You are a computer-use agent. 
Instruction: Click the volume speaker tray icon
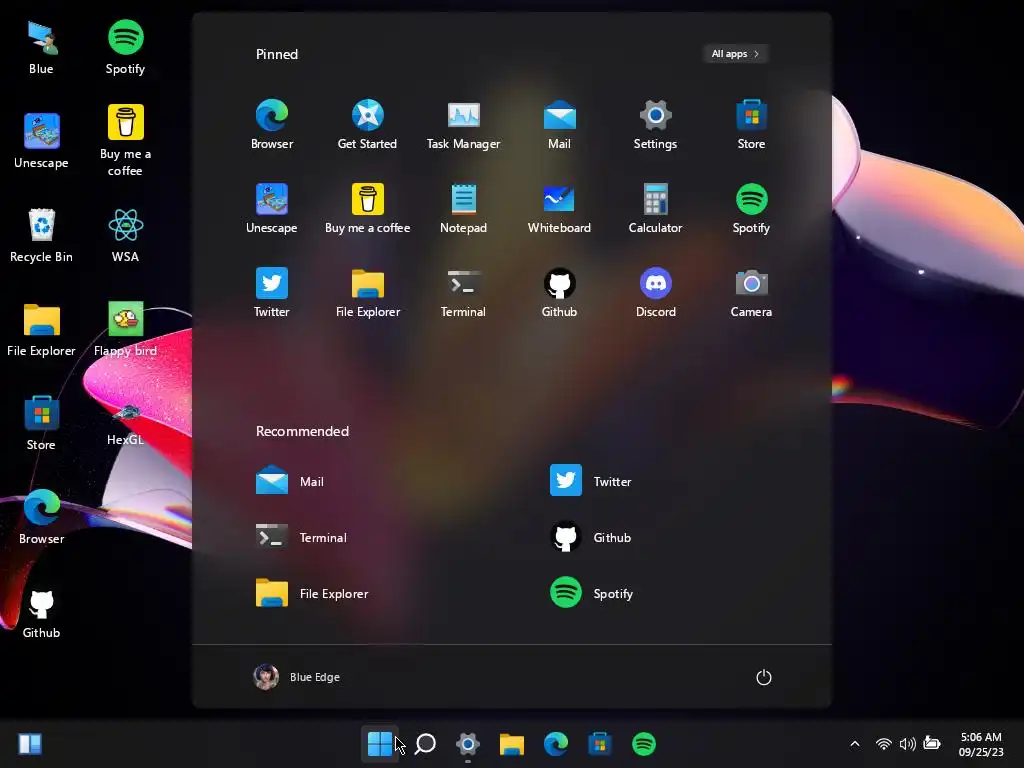908,744
